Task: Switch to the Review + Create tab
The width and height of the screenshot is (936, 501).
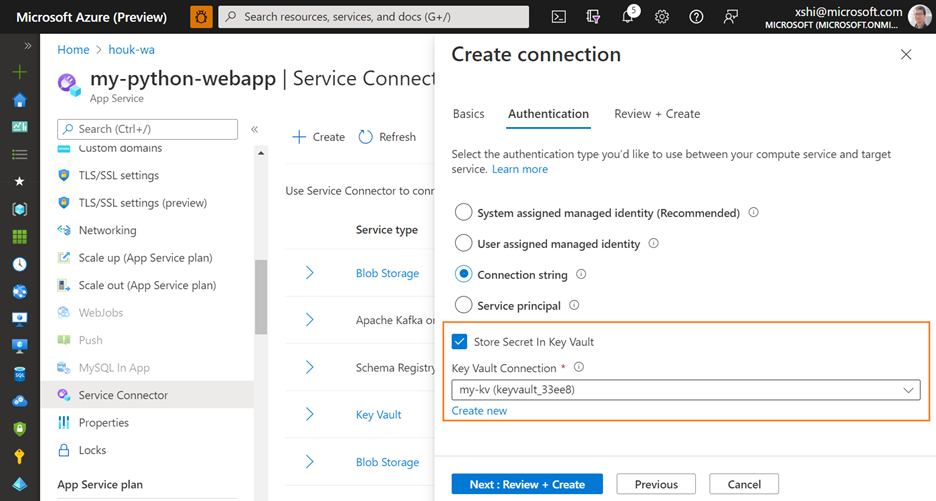Action: [657, 113]
